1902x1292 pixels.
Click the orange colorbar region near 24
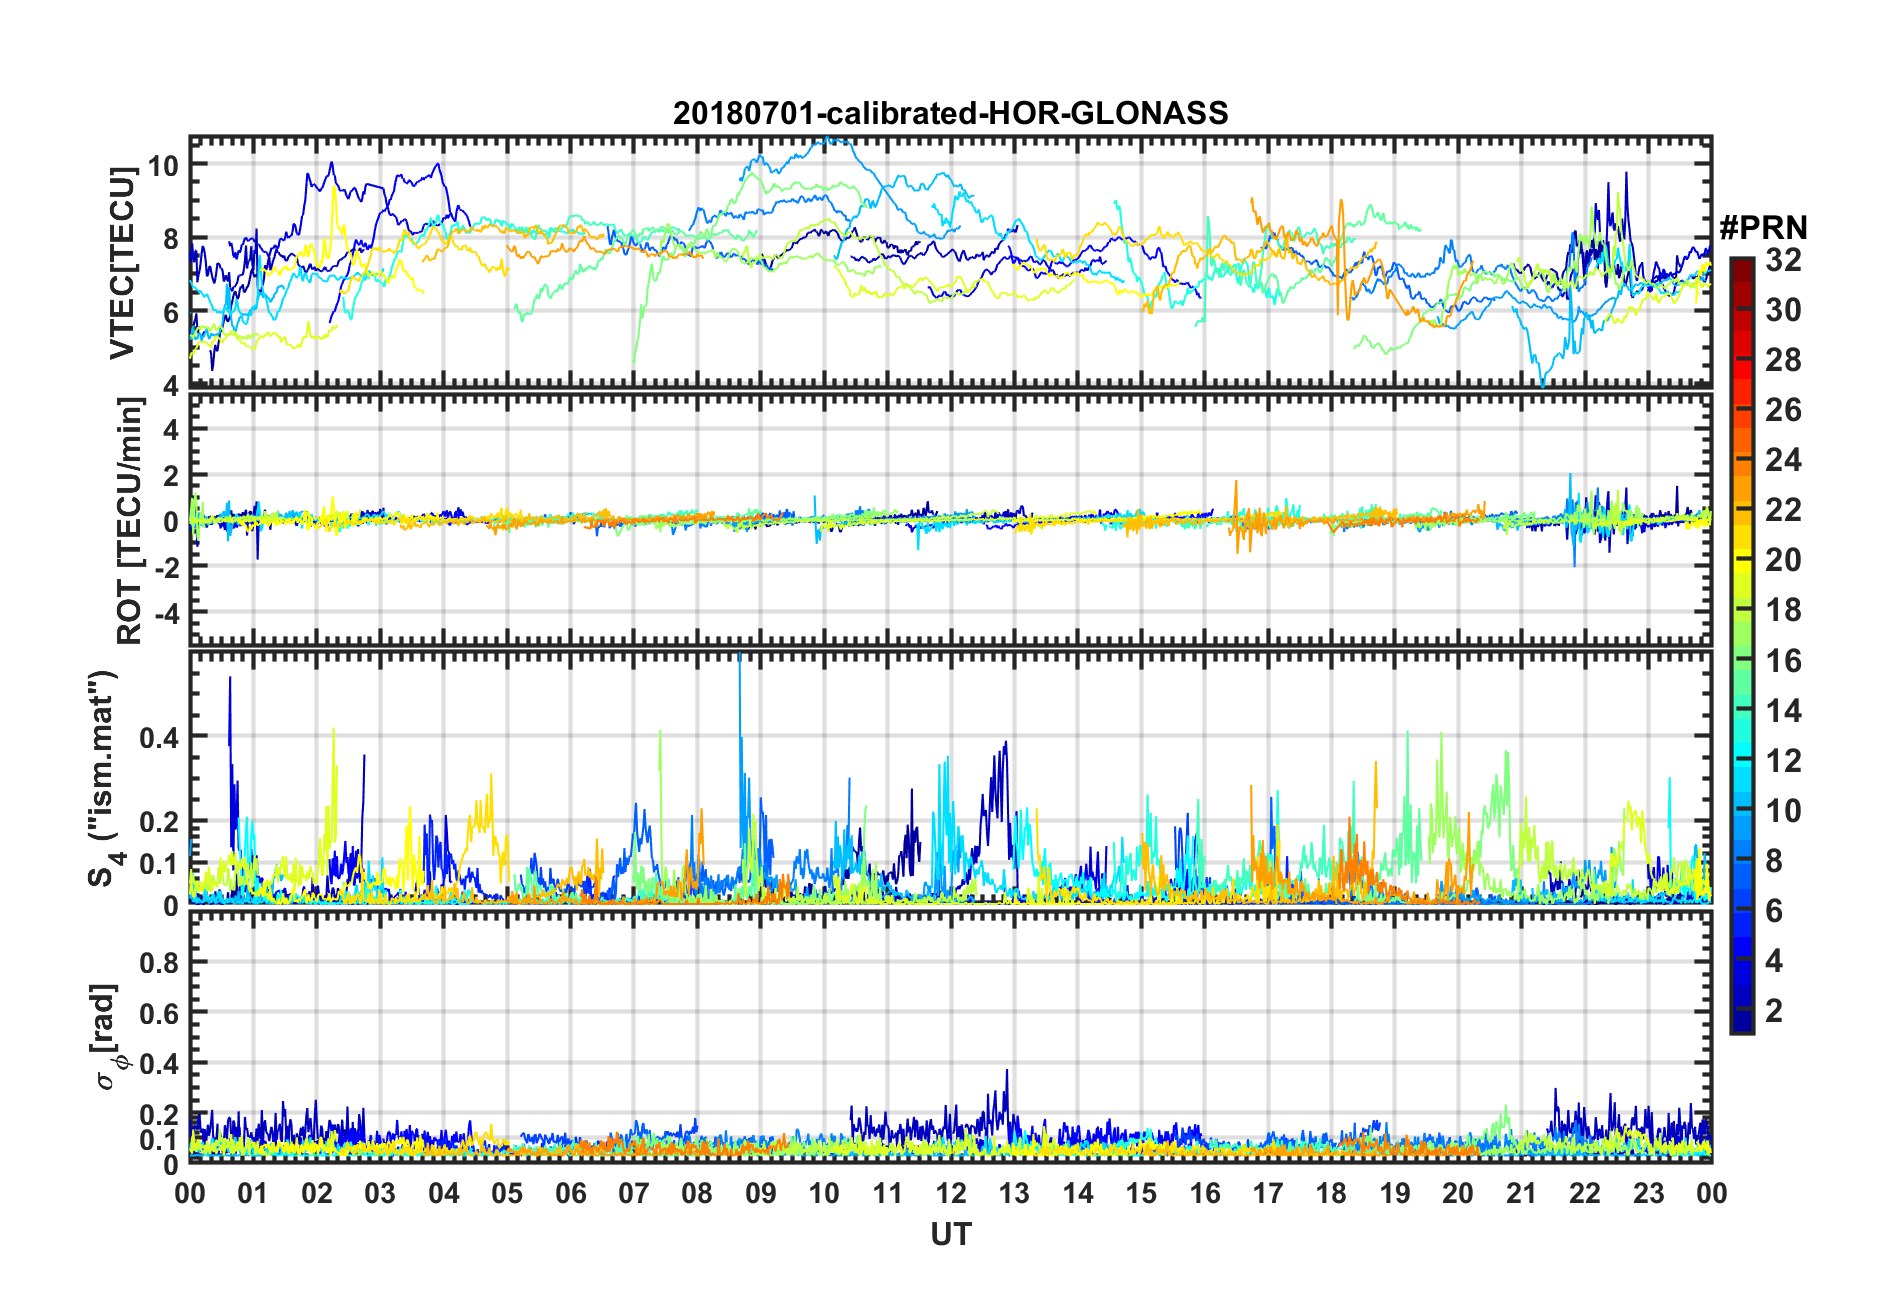1742,460
